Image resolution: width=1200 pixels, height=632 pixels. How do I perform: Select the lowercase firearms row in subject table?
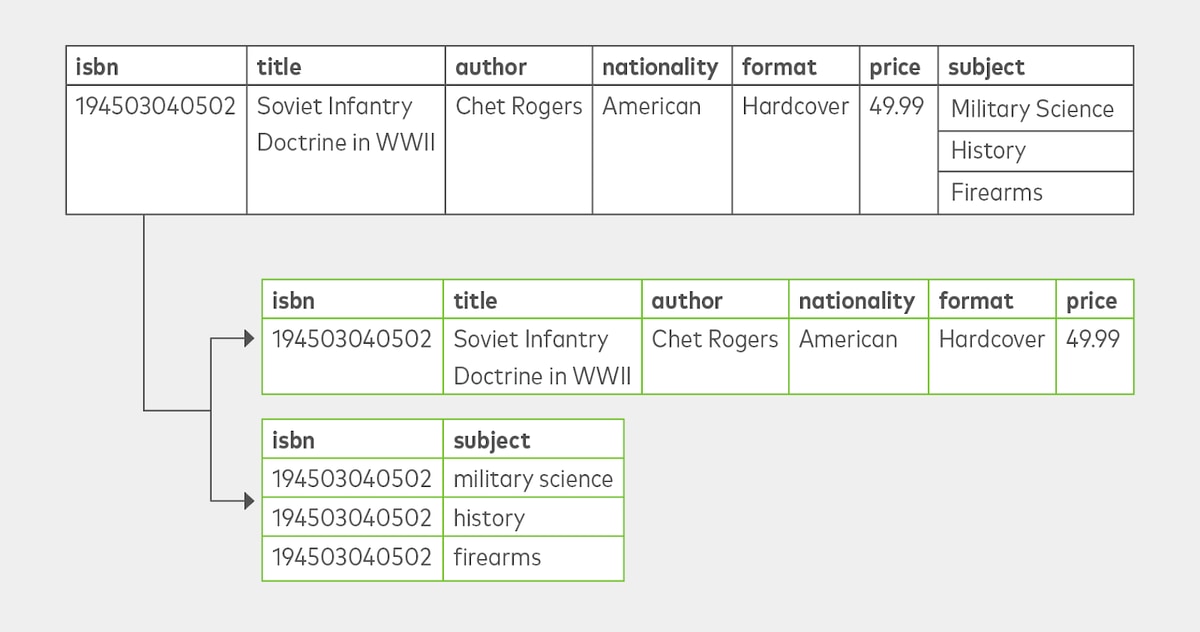[443, 558]
